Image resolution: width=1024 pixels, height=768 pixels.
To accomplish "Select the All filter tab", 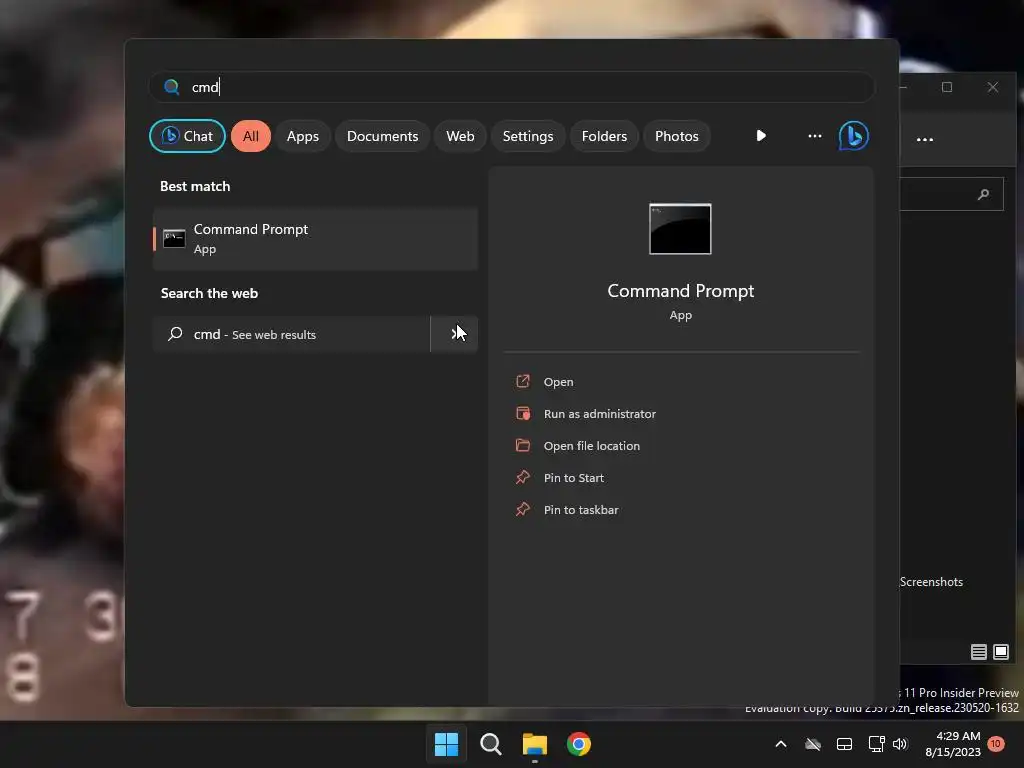I will pyautogui.click(x=251, y=136).
